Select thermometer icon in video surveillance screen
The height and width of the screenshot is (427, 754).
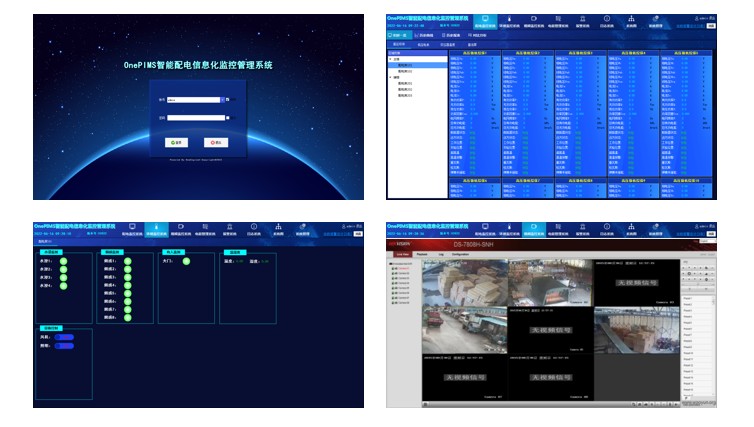click(x=509, y=226)
